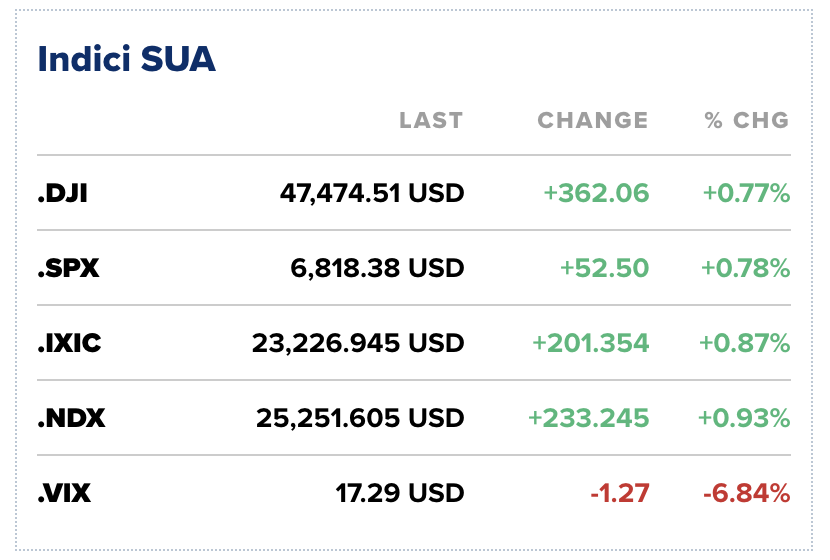
Task: Open the .DJI index row
Action: (63, 193)
